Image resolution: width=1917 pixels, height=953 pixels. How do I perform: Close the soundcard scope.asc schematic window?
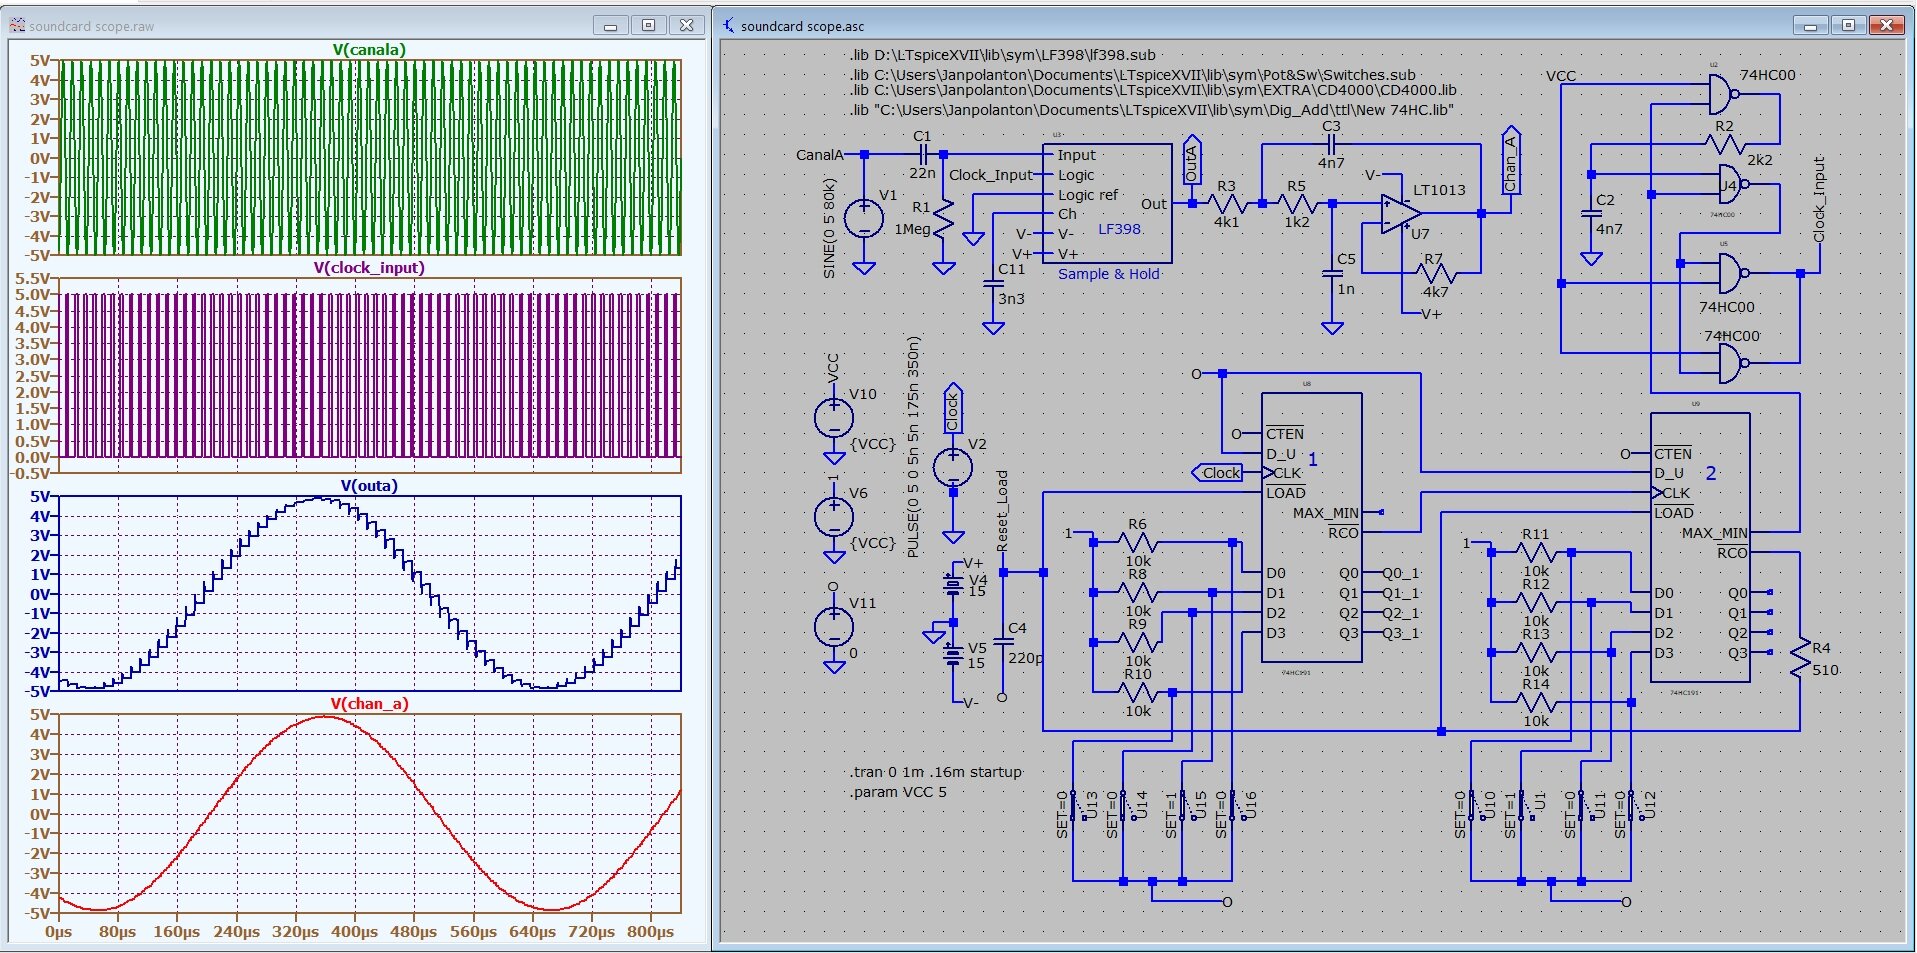(1886, 25)
